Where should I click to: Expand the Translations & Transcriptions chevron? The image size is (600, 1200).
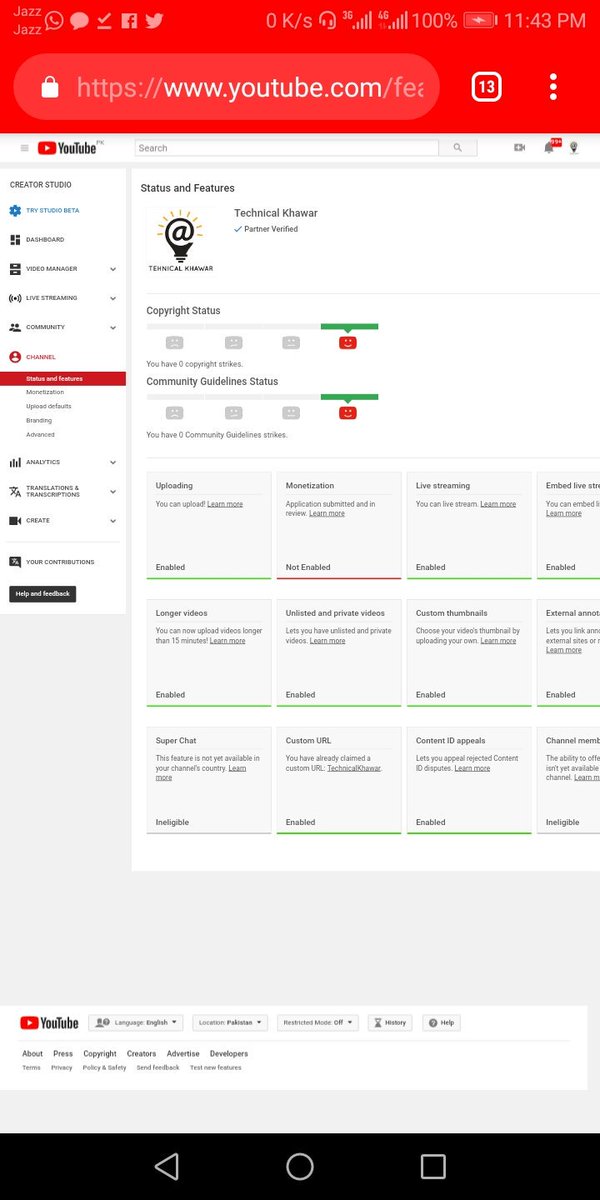tap(113, 491)
